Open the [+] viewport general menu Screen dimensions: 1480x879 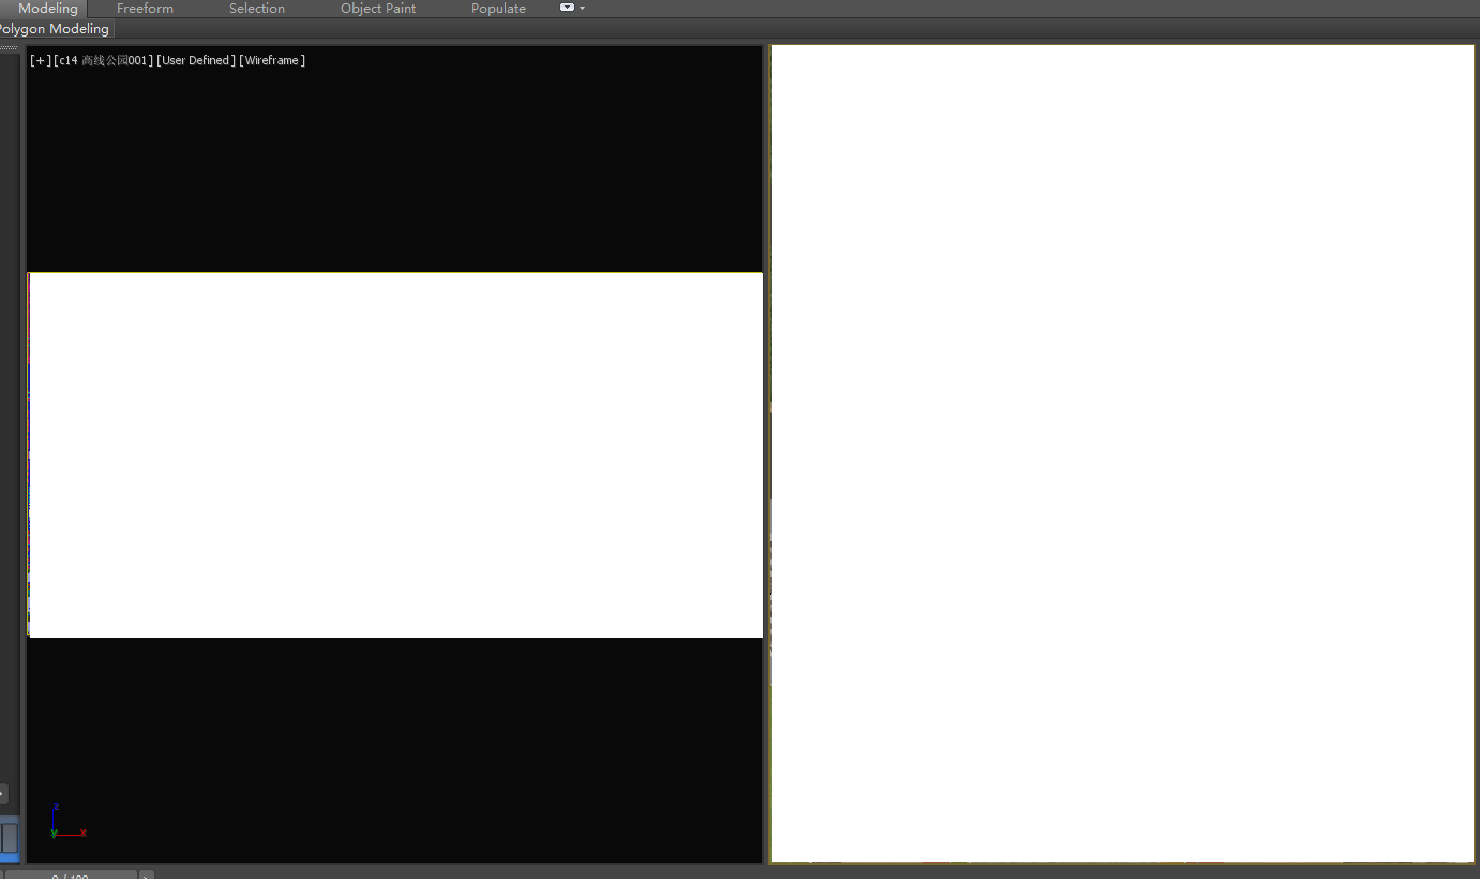[40, 60]
